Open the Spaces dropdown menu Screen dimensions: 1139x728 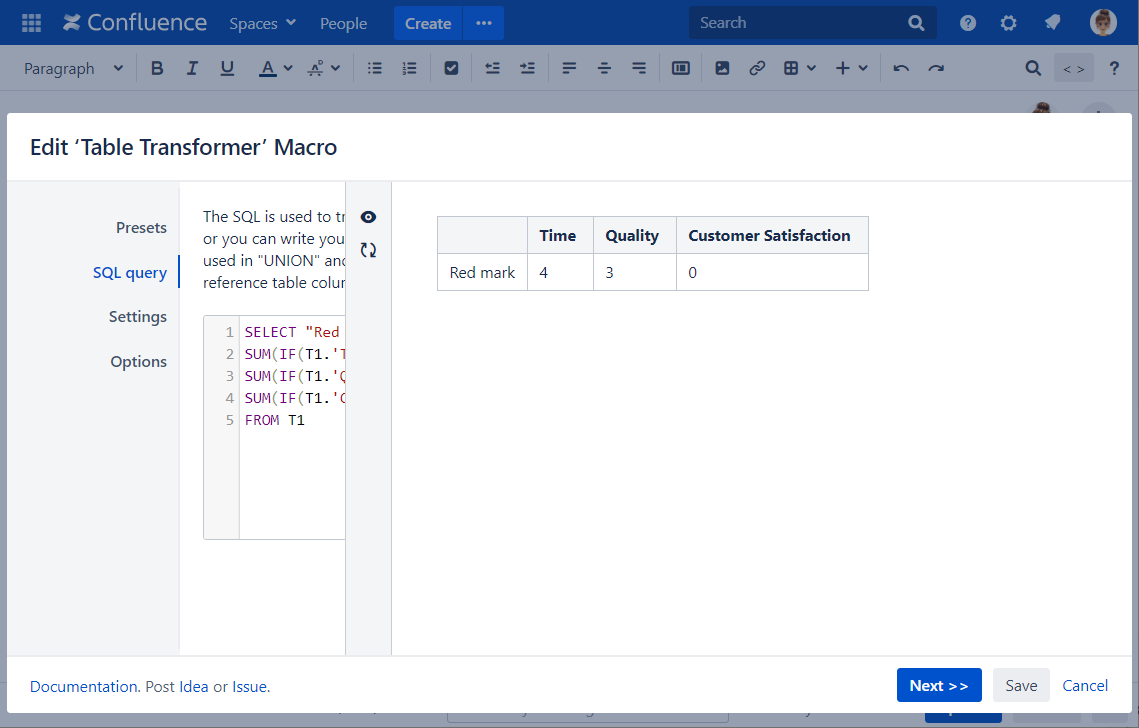(x=262, y=23)
